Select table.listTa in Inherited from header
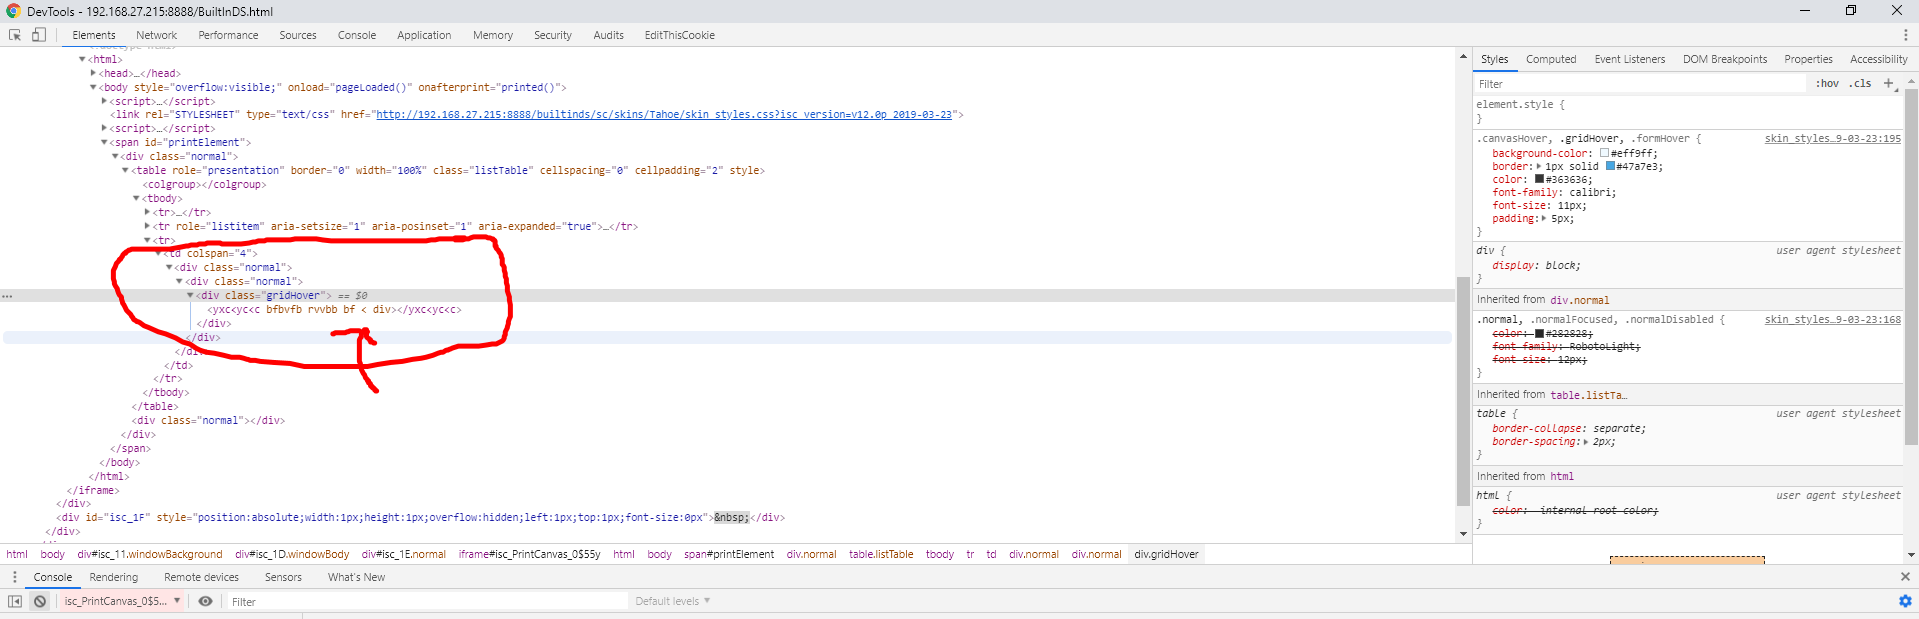Screen dimensions: 1919x619 [x=1588, y=395]
